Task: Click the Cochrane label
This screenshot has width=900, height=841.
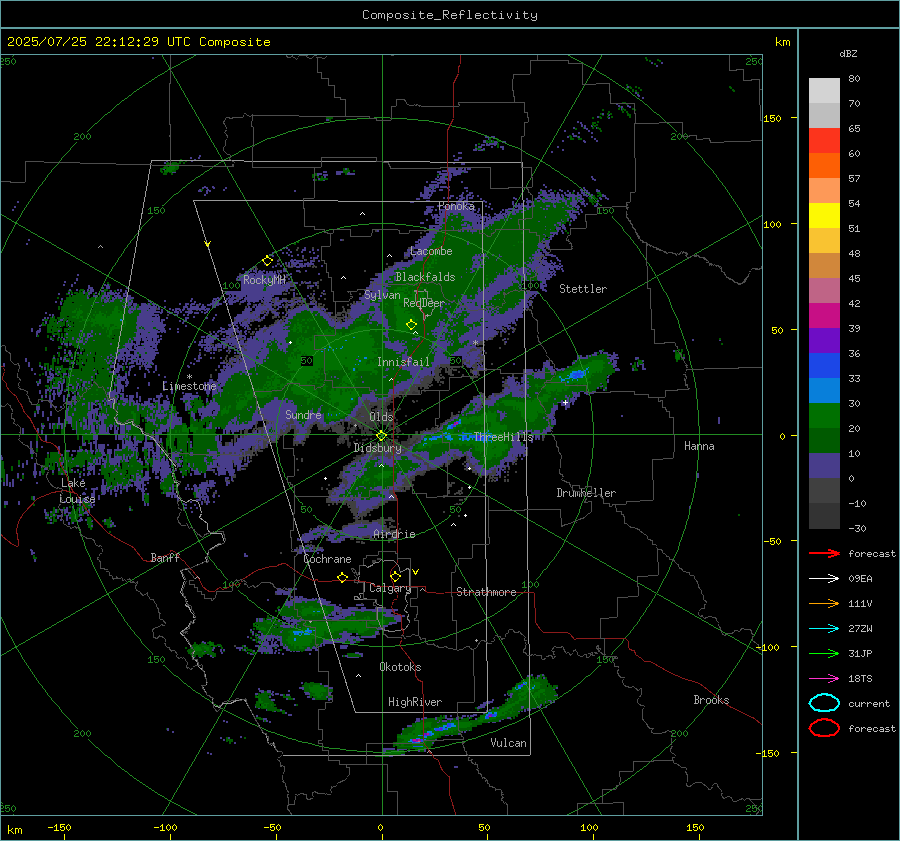Action: coord(327,559)
